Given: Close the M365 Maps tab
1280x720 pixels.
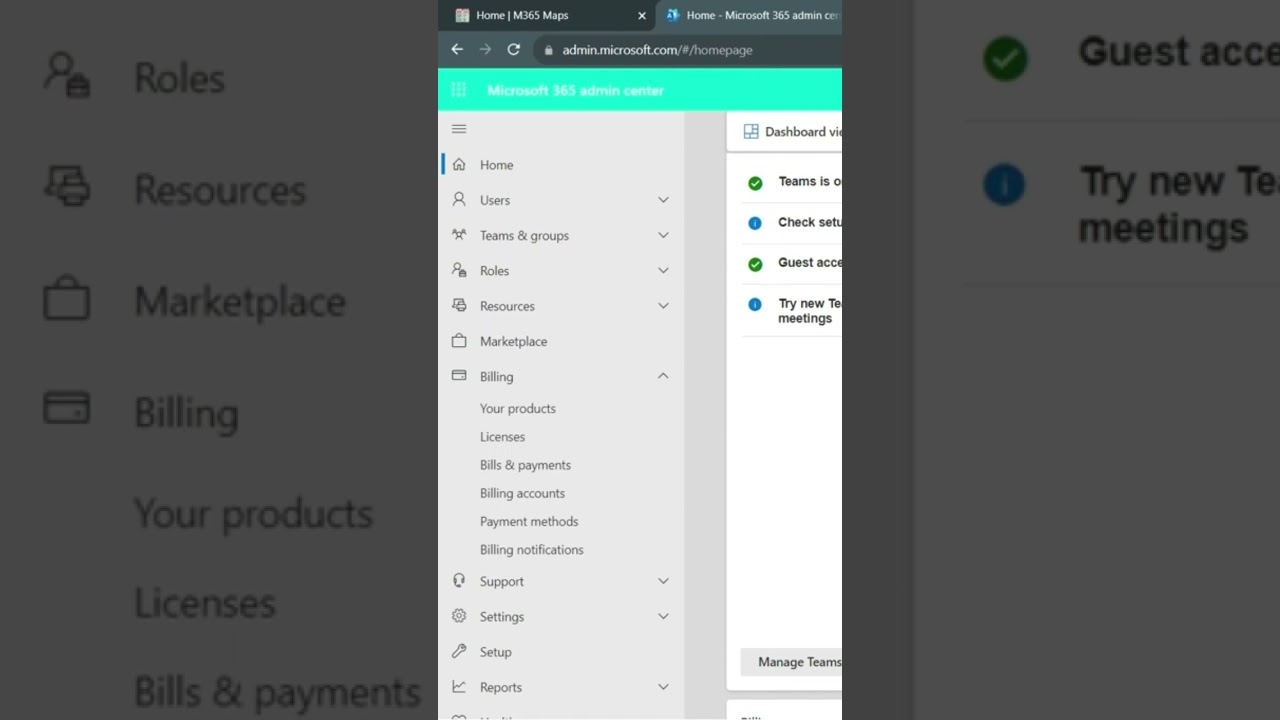Looking at the screenshot, I should 642,15.
